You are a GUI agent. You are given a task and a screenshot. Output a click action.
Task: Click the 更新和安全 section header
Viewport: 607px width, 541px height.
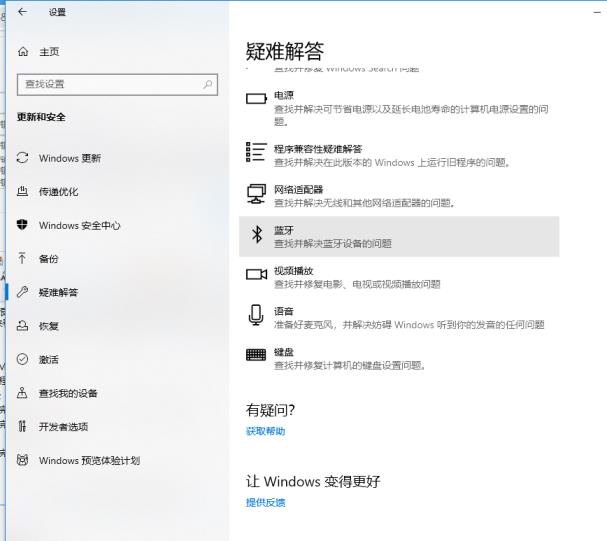pos(41,117)
